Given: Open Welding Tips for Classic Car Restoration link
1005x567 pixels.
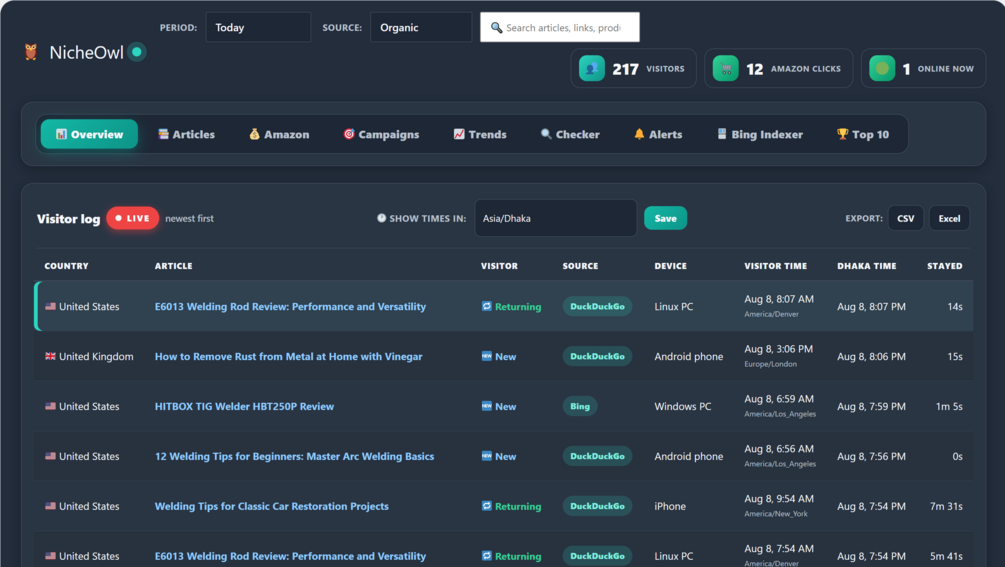Looking at the screenshot, I should tap(272, 506).
